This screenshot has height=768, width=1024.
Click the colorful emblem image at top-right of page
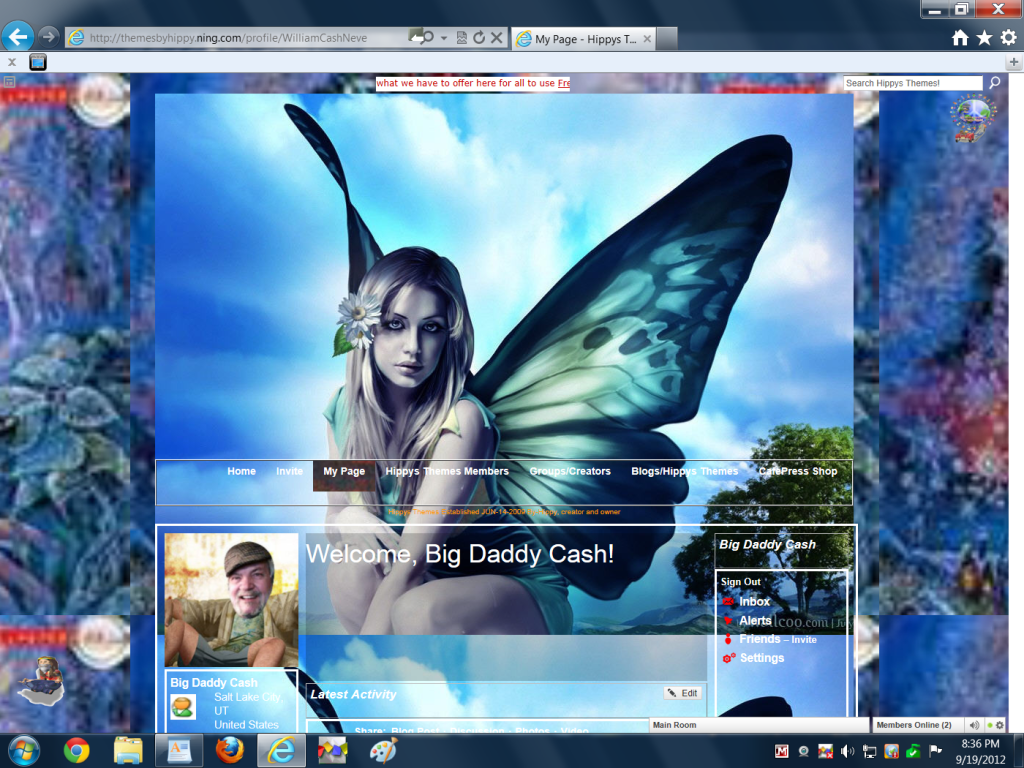[x=973, y=118]
